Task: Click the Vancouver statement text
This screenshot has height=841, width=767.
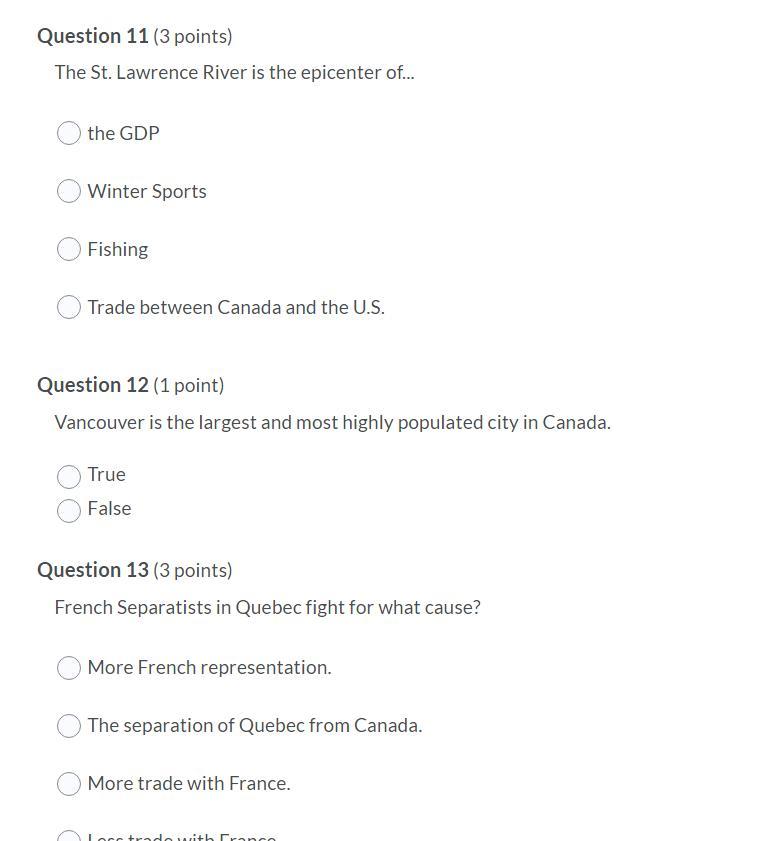Action: pyautogui.click(x=332, y=422)
